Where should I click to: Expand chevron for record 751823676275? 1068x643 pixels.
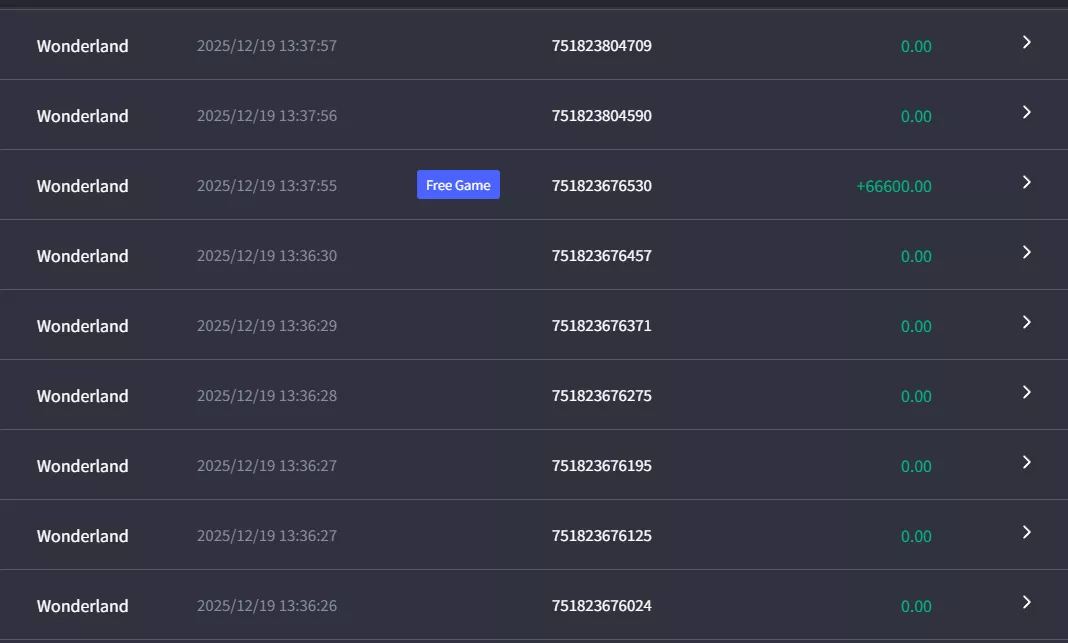[x=1026, y=392]
